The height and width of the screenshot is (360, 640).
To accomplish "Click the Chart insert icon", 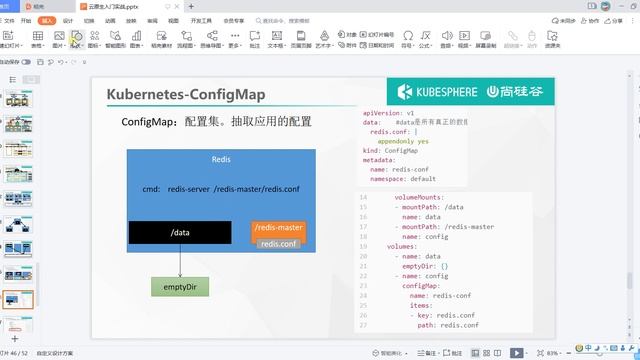I will click(x=136, y=36).
